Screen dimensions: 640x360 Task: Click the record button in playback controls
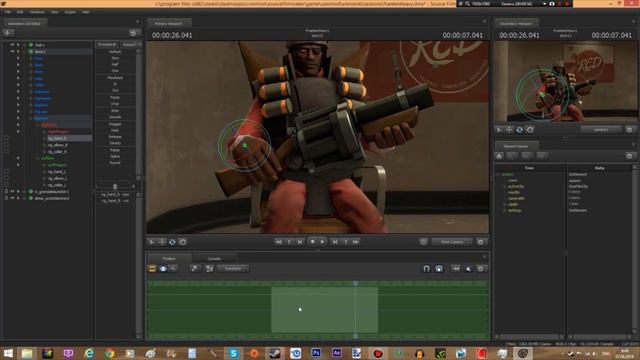point(313,242)
